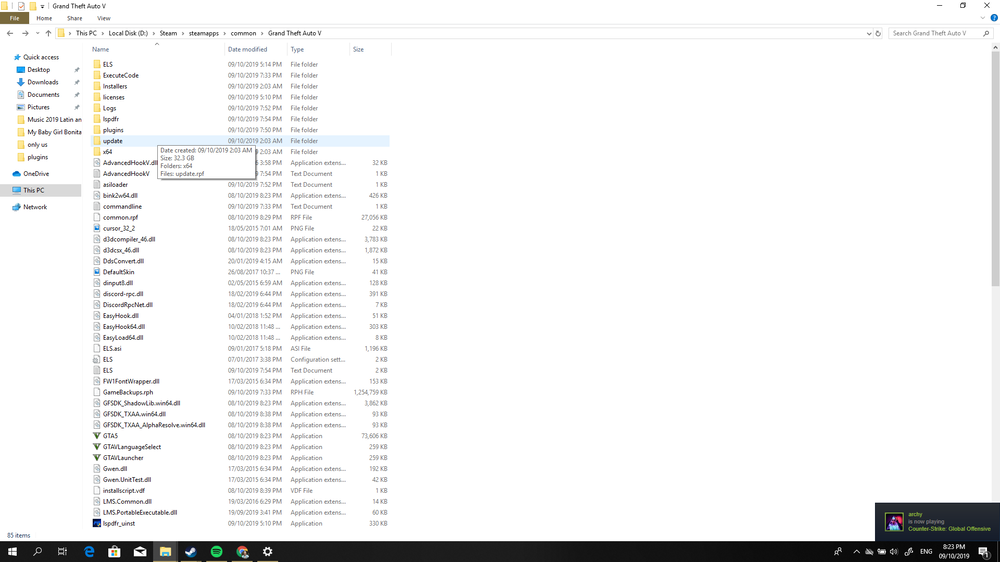The image size is (1000, 562).
Task: Expand the address bar history dropdown
Action: 869,33
